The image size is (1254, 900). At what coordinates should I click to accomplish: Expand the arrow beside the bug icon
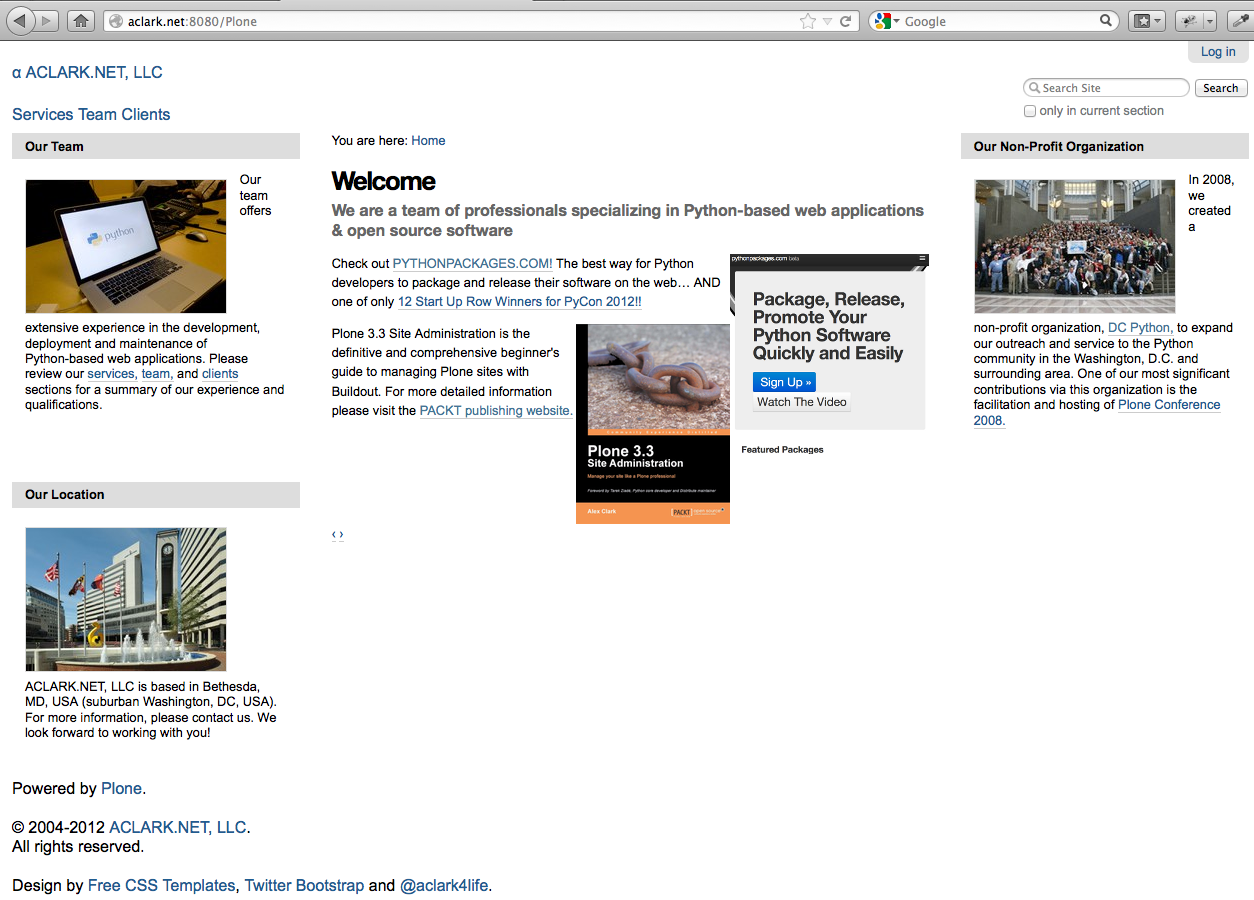click(1210, 20)
